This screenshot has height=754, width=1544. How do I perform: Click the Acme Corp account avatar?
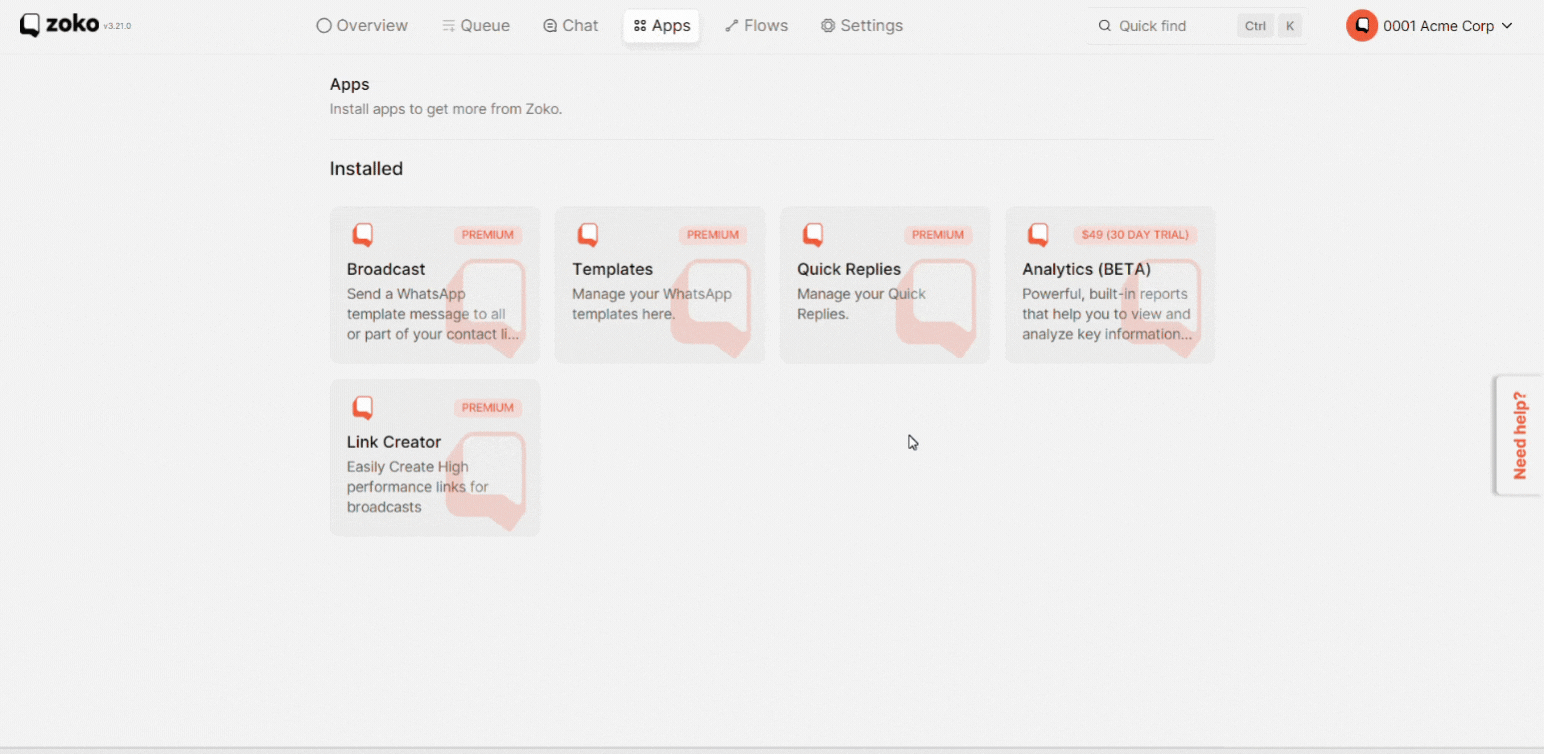(1361, 26)
